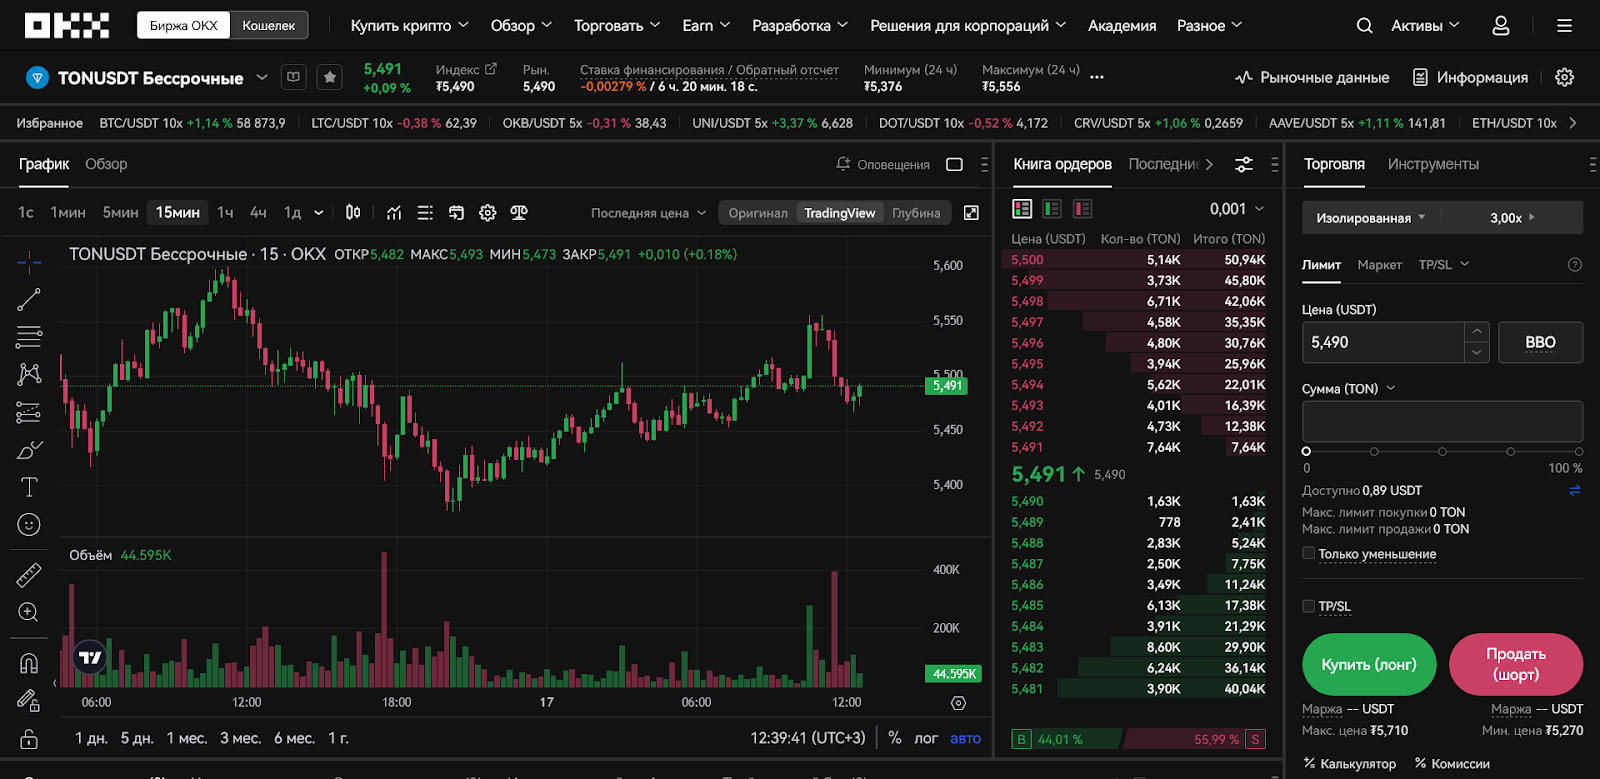Open the "Изолированная" margin mode dropdown
This screenshot has width=1600, height=779.
tap(1370, 218)
